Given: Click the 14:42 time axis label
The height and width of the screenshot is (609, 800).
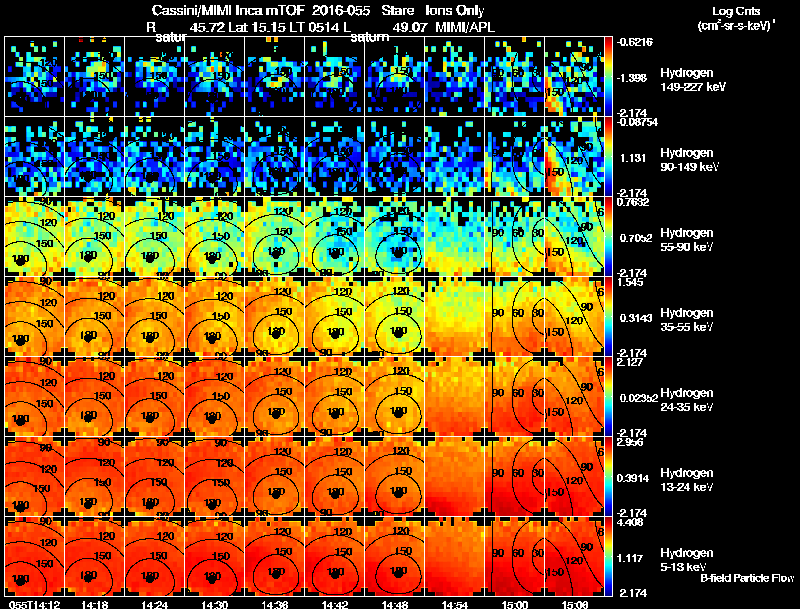Looking at the screenshot, I should tap(335, 604).
